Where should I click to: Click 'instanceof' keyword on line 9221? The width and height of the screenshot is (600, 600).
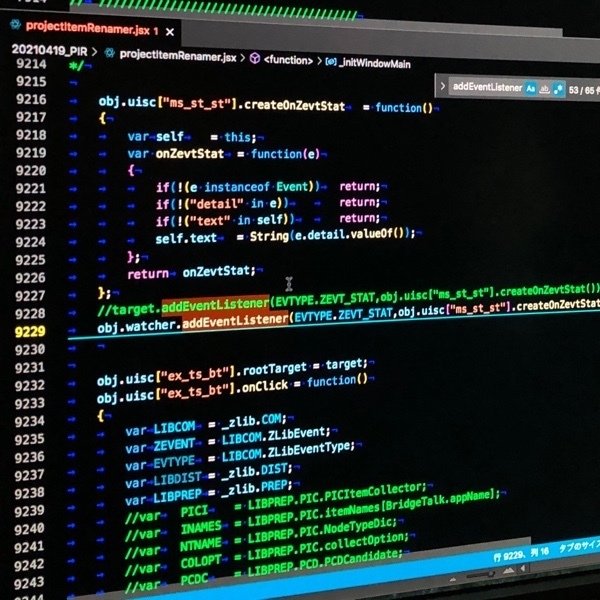pos(237,187)
